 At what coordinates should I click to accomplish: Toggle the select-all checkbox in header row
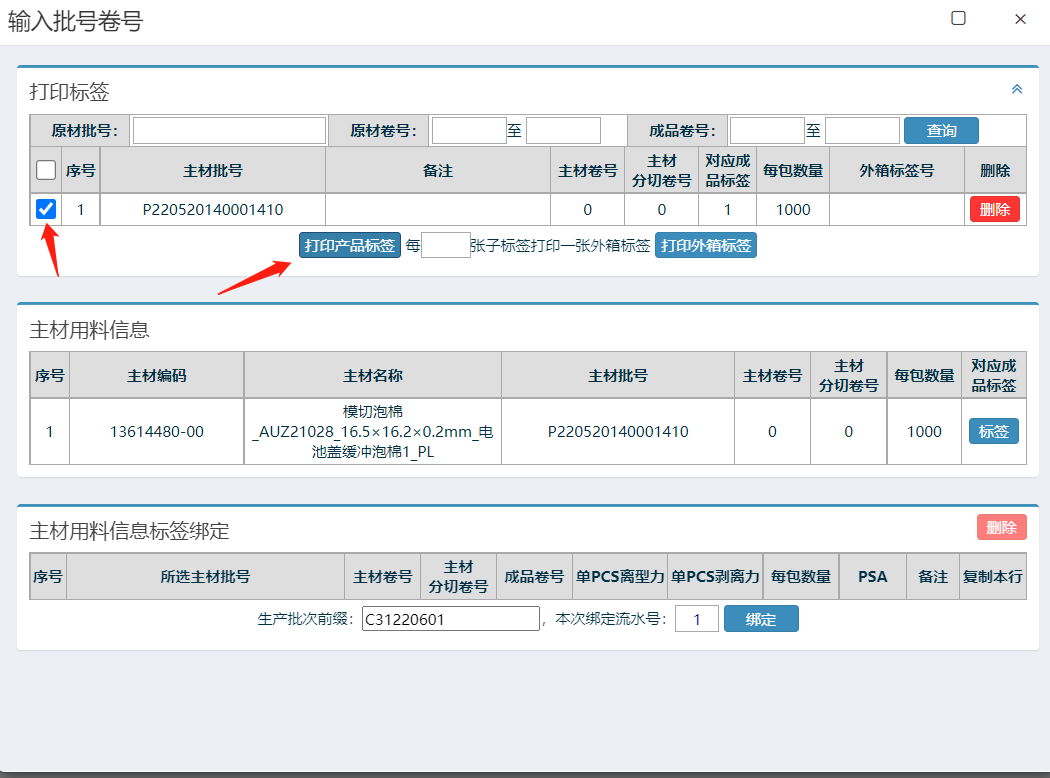point(46,171)
